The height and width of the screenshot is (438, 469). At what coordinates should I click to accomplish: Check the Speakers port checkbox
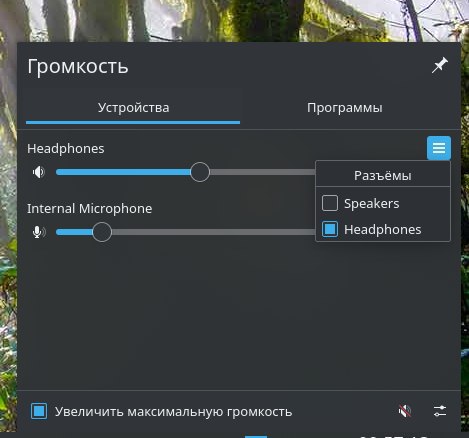coord(330,203)
